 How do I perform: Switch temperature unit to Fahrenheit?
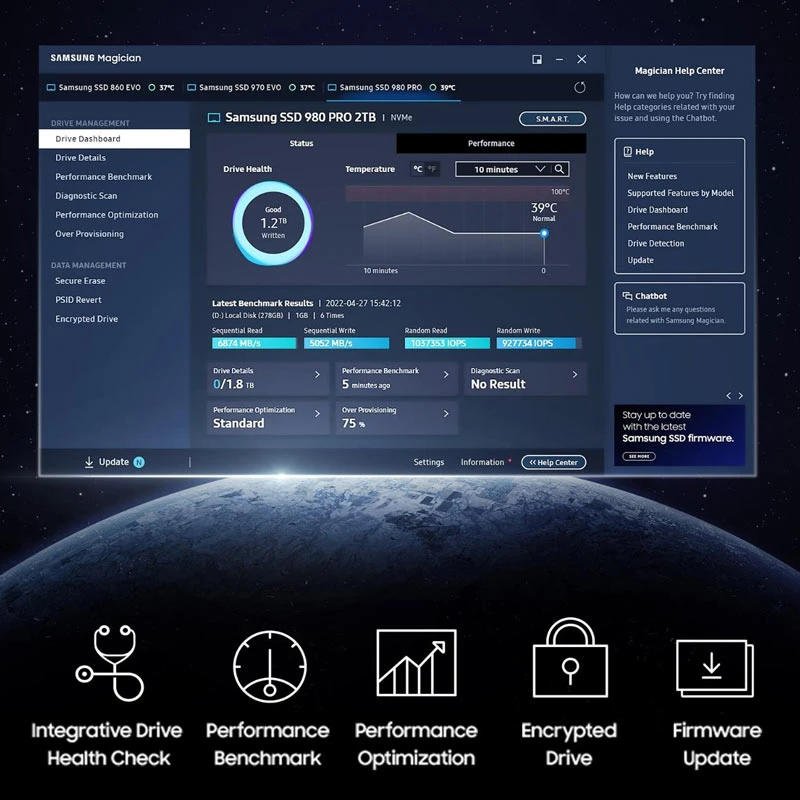432,169
